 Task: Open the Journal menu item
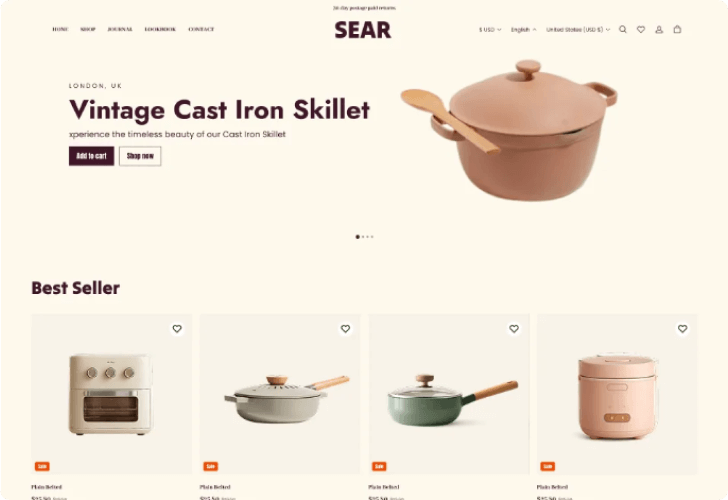tap(120, 29)
